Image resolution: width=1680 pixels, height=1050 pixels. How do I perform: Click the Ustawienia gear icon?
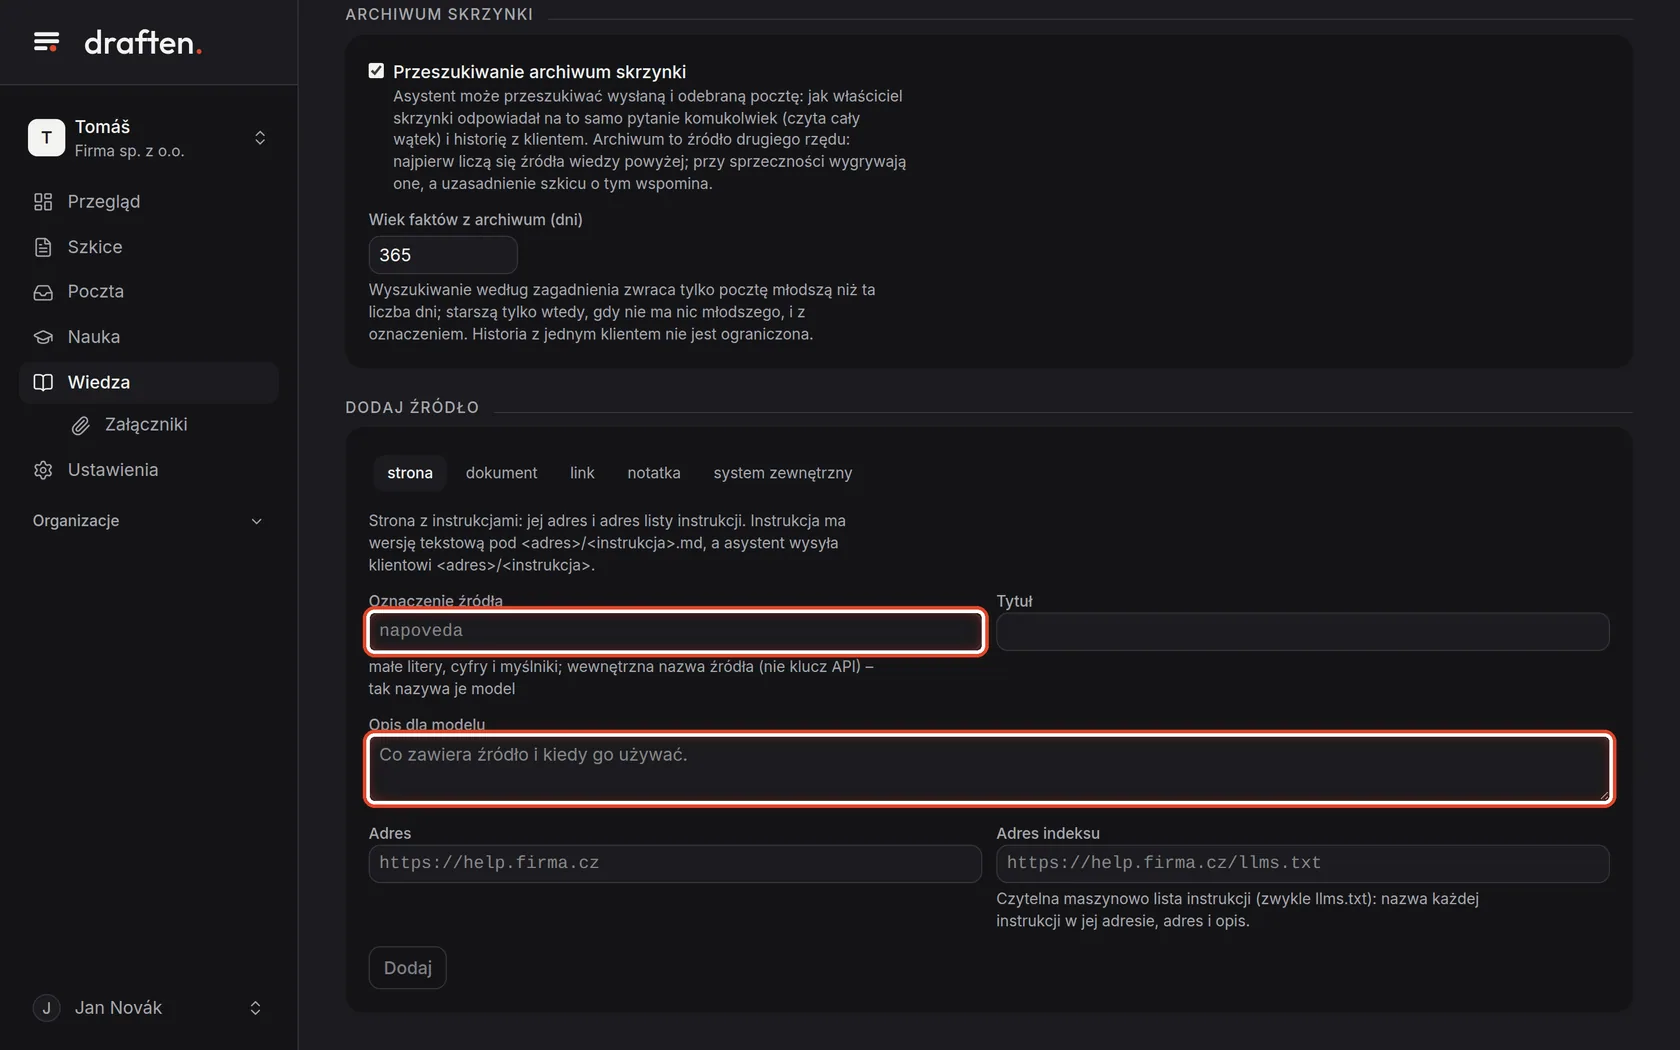[x=43, y=470]
